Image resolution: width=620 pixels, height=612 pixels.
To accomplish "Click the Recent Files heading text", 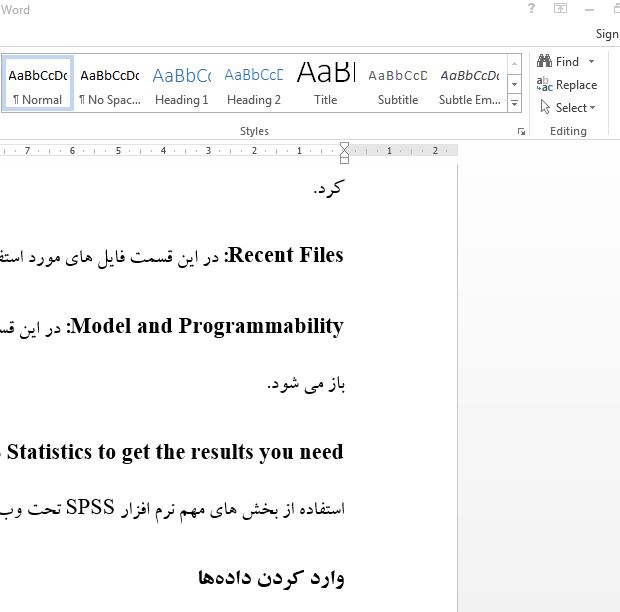I will click(285, 255).
